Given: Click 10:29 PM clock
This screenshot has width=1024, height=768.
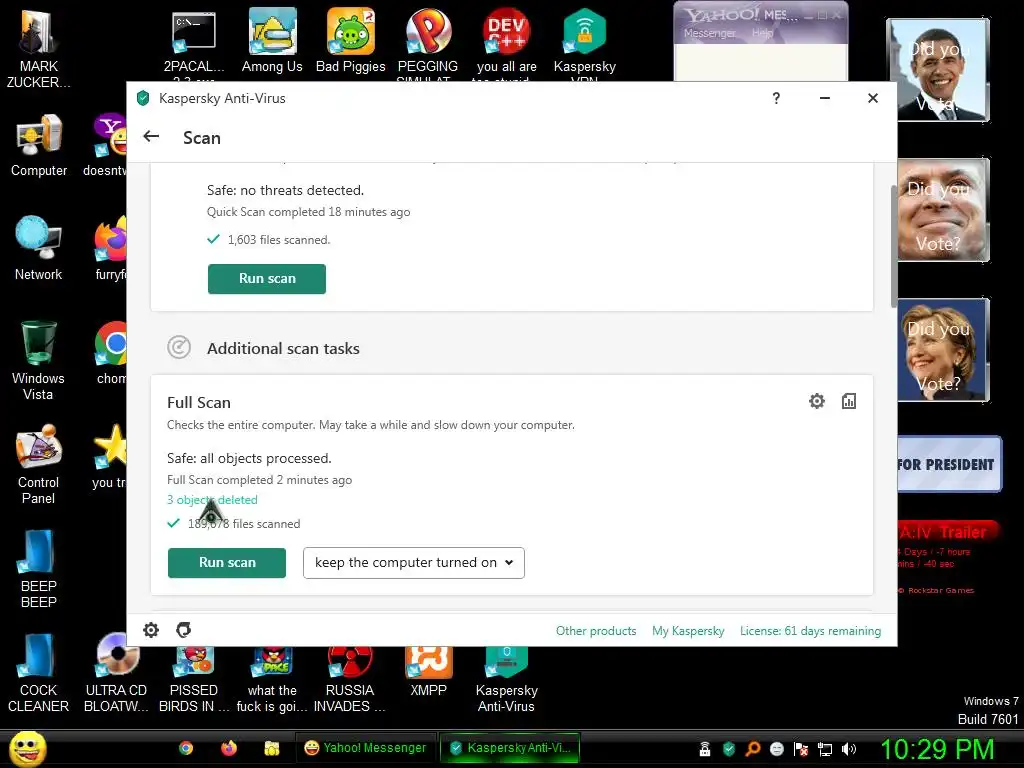Looking at the screenshot, I should tap(937, 749).
